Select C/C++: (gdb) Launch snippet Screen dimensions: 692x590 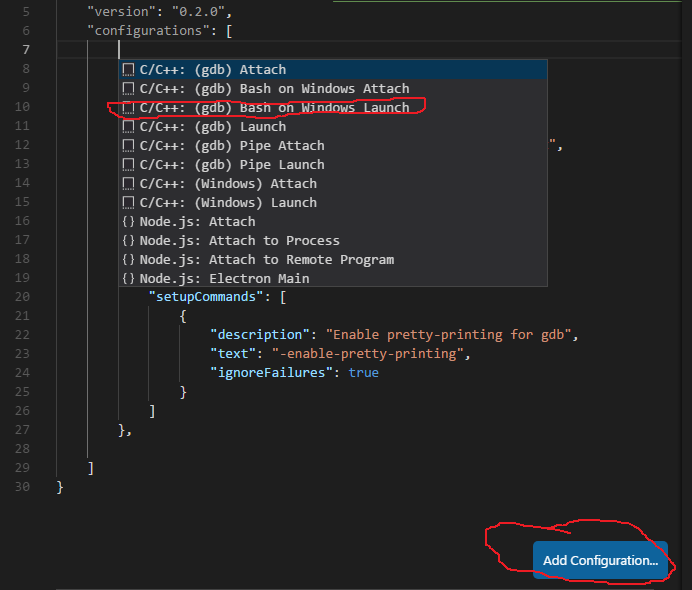click(x=333, y=127)
